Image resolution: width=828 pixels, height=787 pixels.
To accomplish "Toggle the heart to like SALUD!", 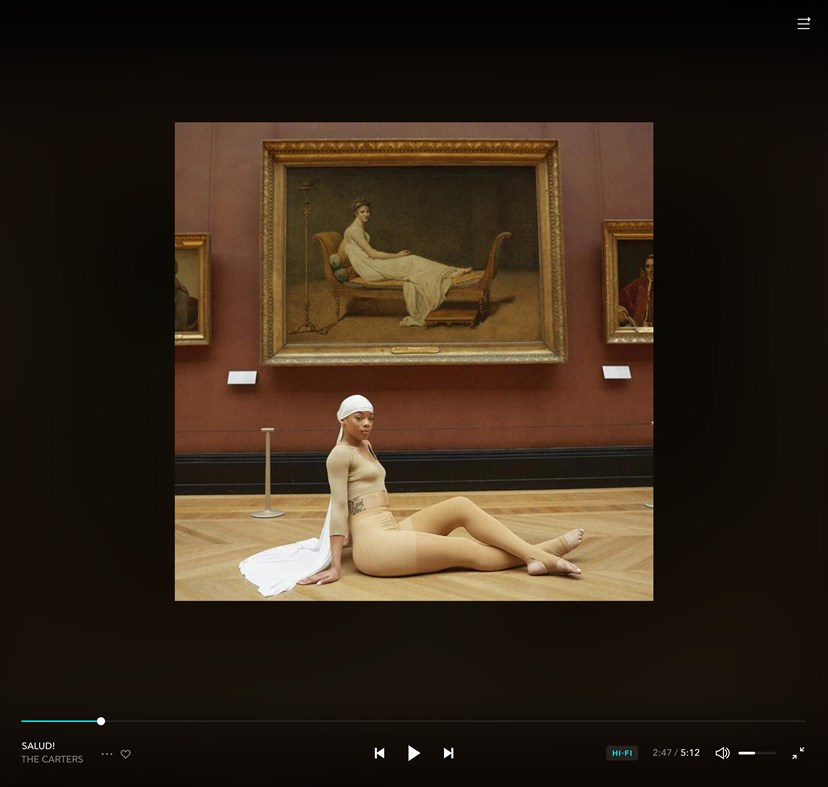I will tap(125, 754).
